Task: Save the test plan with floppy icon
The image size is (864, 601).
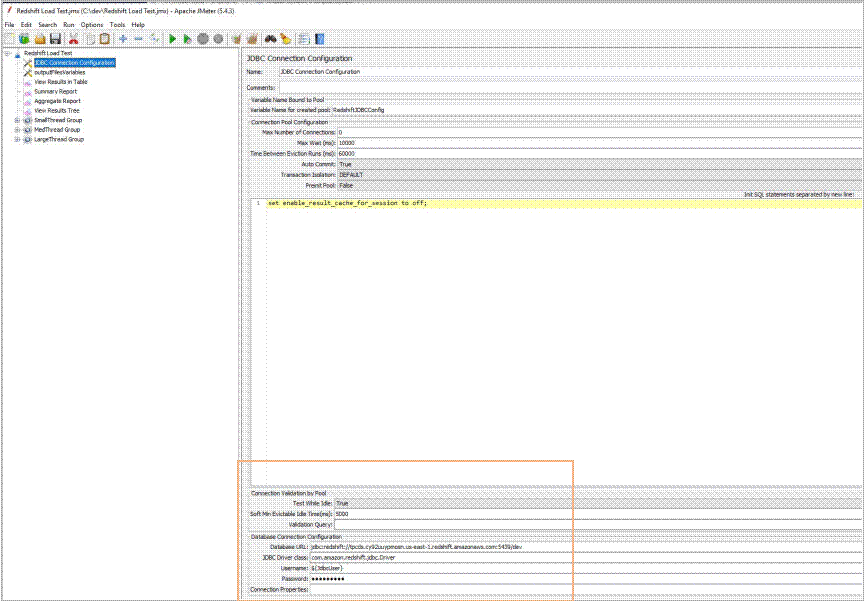Action: coord(55,39)
